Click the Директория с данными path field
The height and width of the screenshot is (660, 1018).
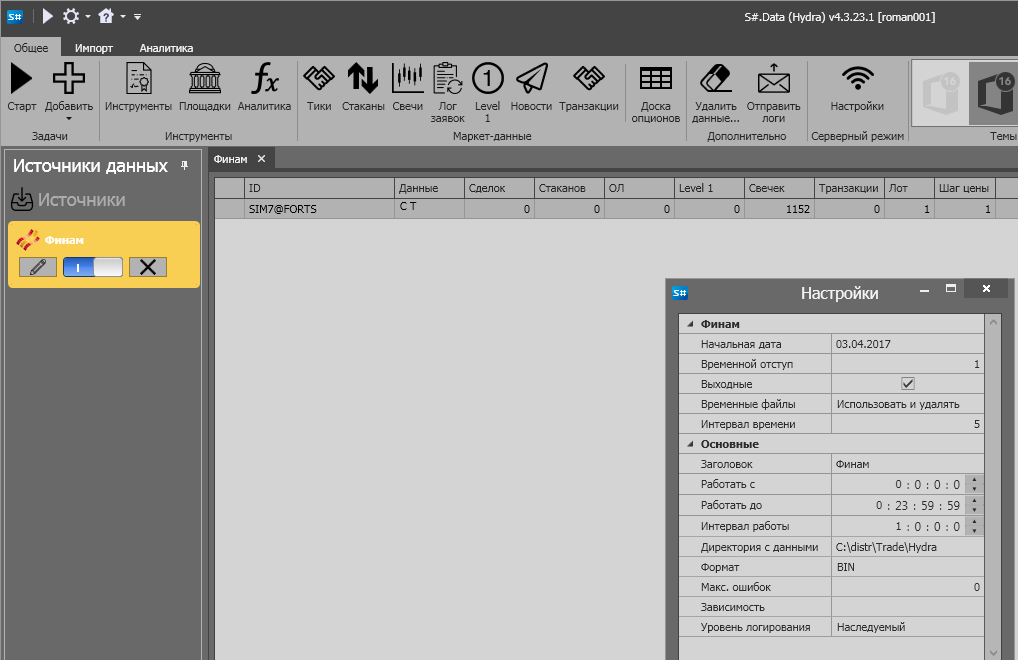click(908, 547)
